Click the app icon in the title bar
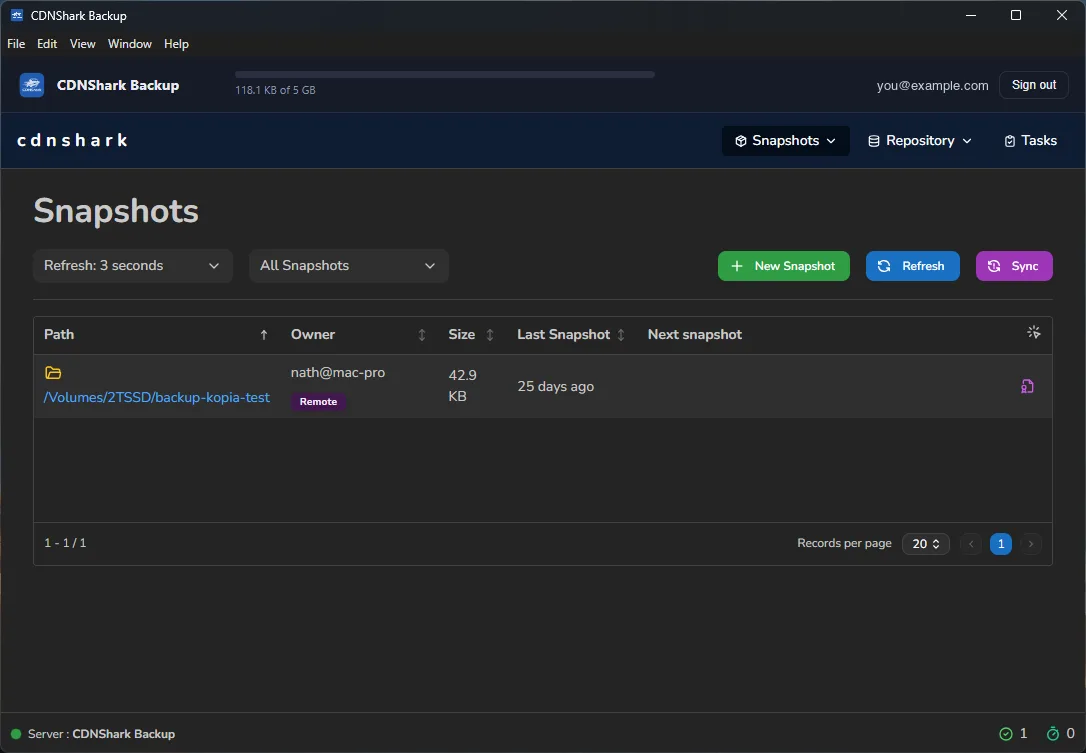The height and width of the screenshot is (753, 1086). tap(17, 15)
